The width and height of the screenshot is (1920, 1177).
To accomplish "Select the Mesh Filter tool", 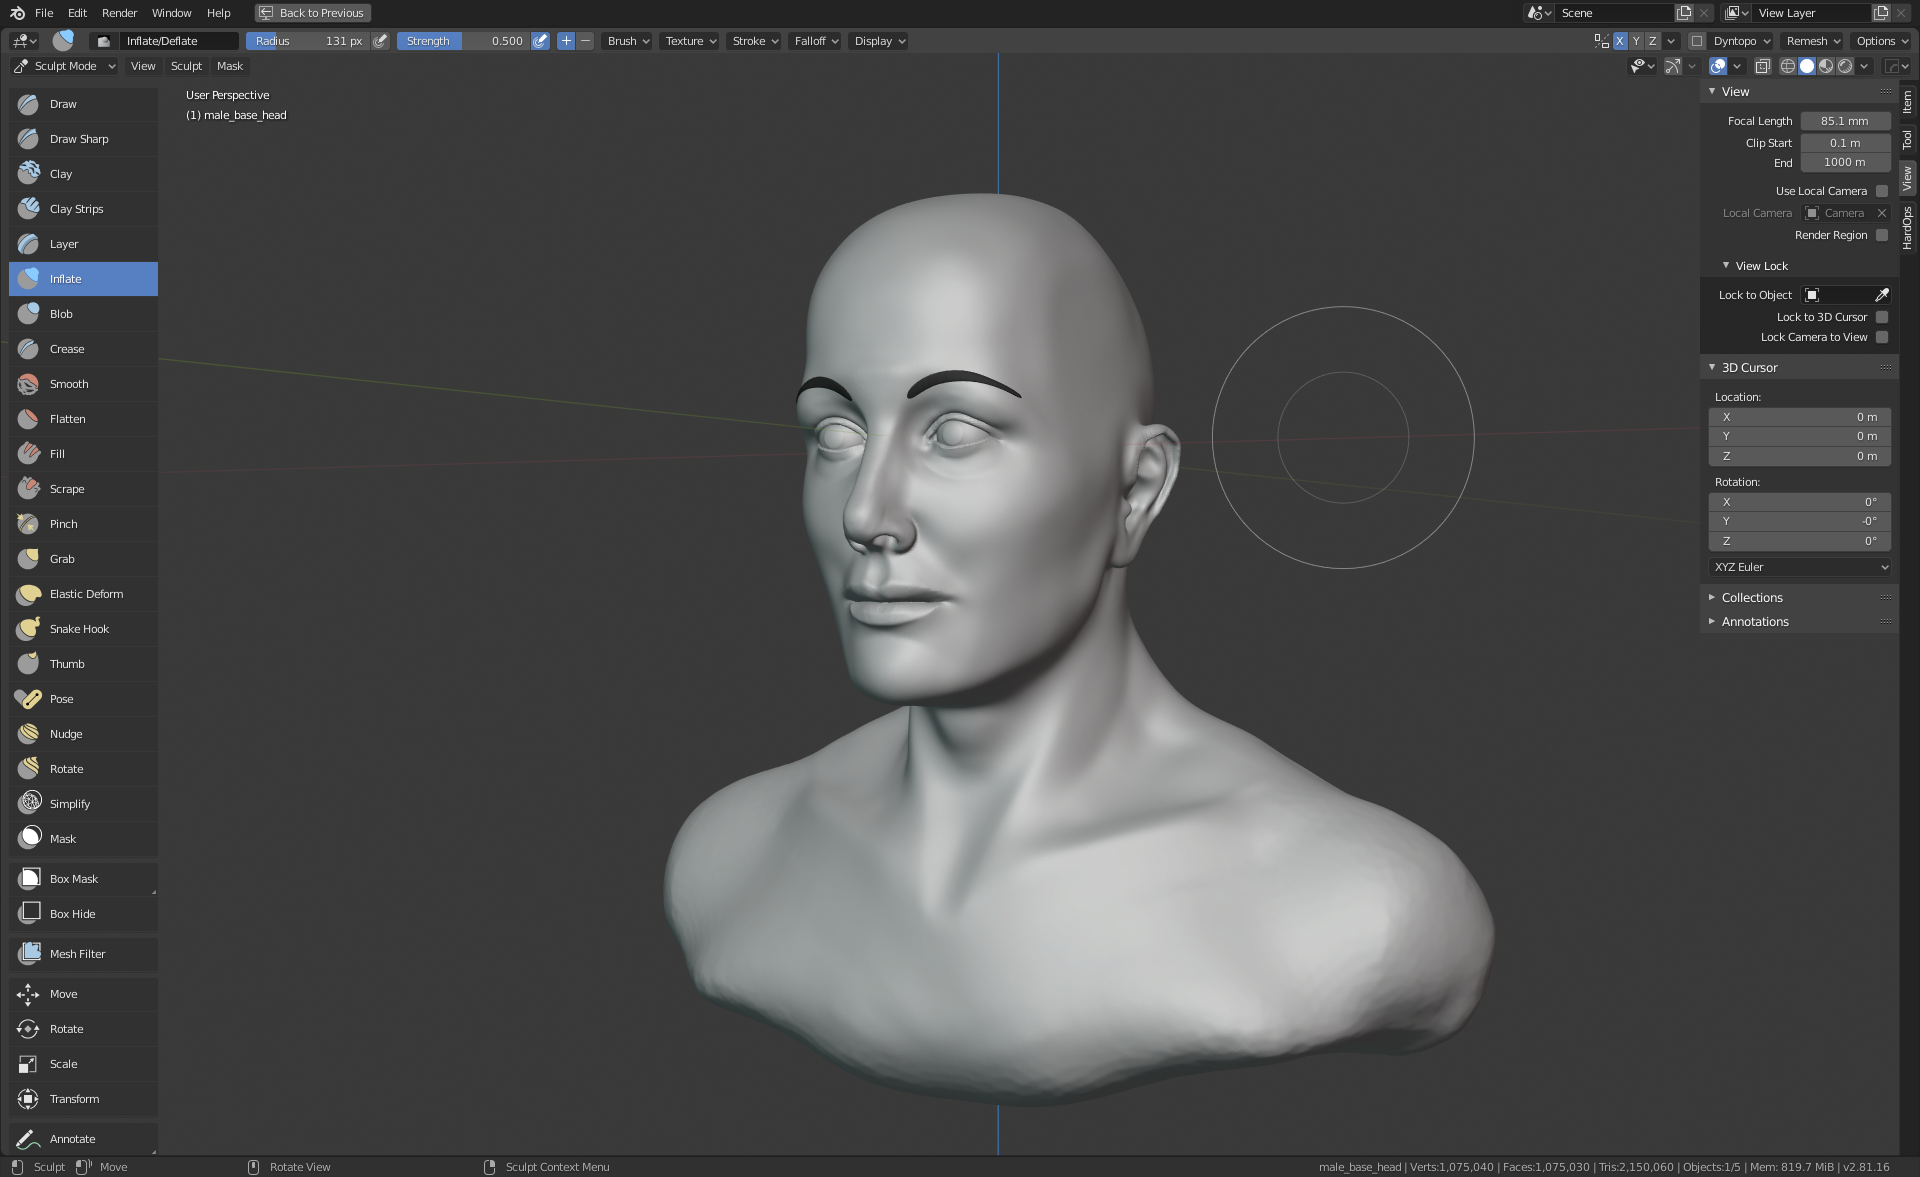I will pos(77,954).
